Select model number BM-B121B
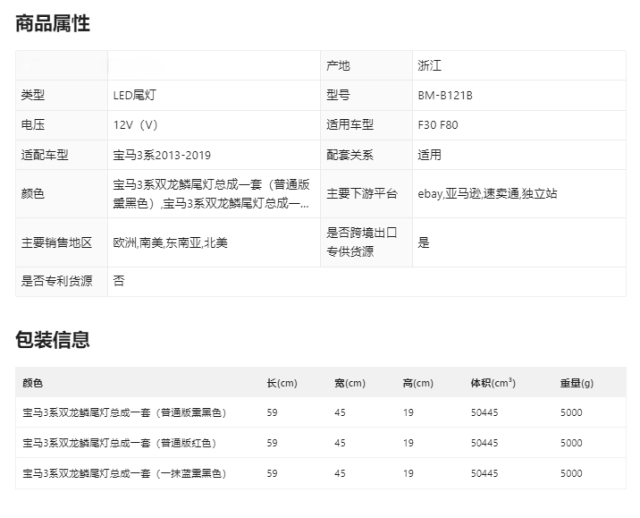This screenshot has height=518, width=640. [x=444, y=96]
